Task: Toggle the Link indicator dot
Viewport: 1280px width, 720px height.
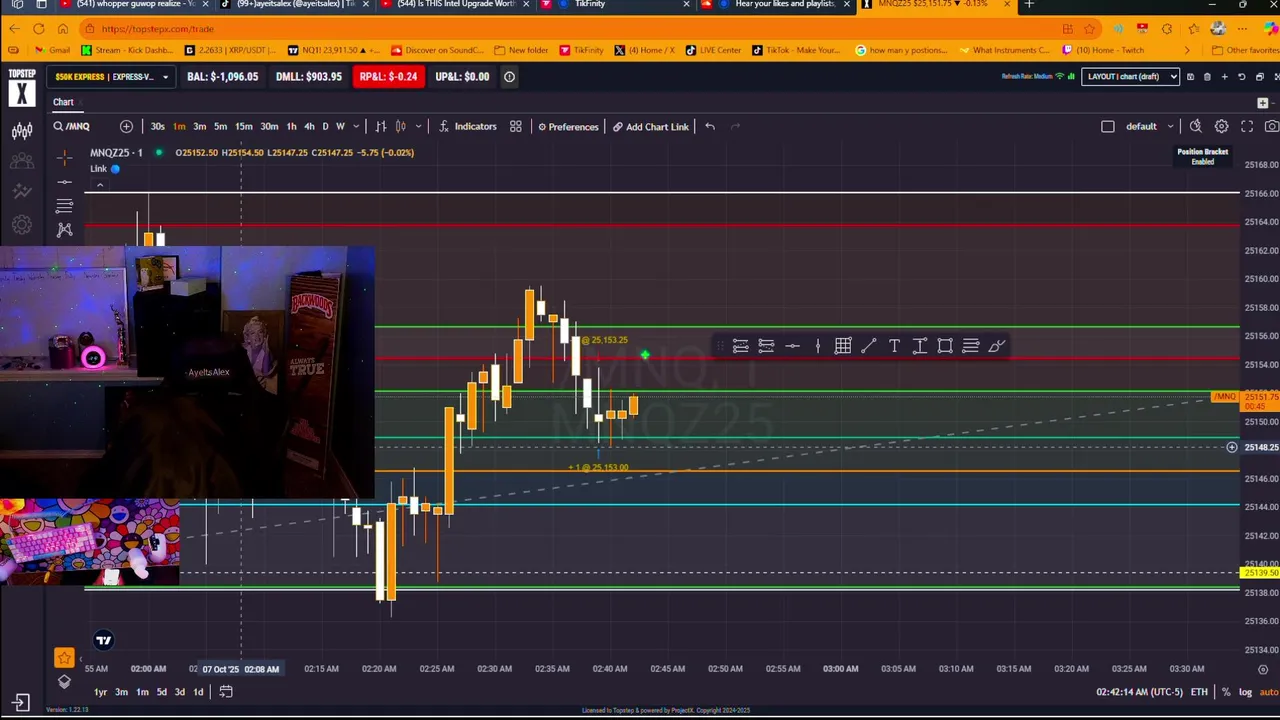Action: [x=115, y=169]
